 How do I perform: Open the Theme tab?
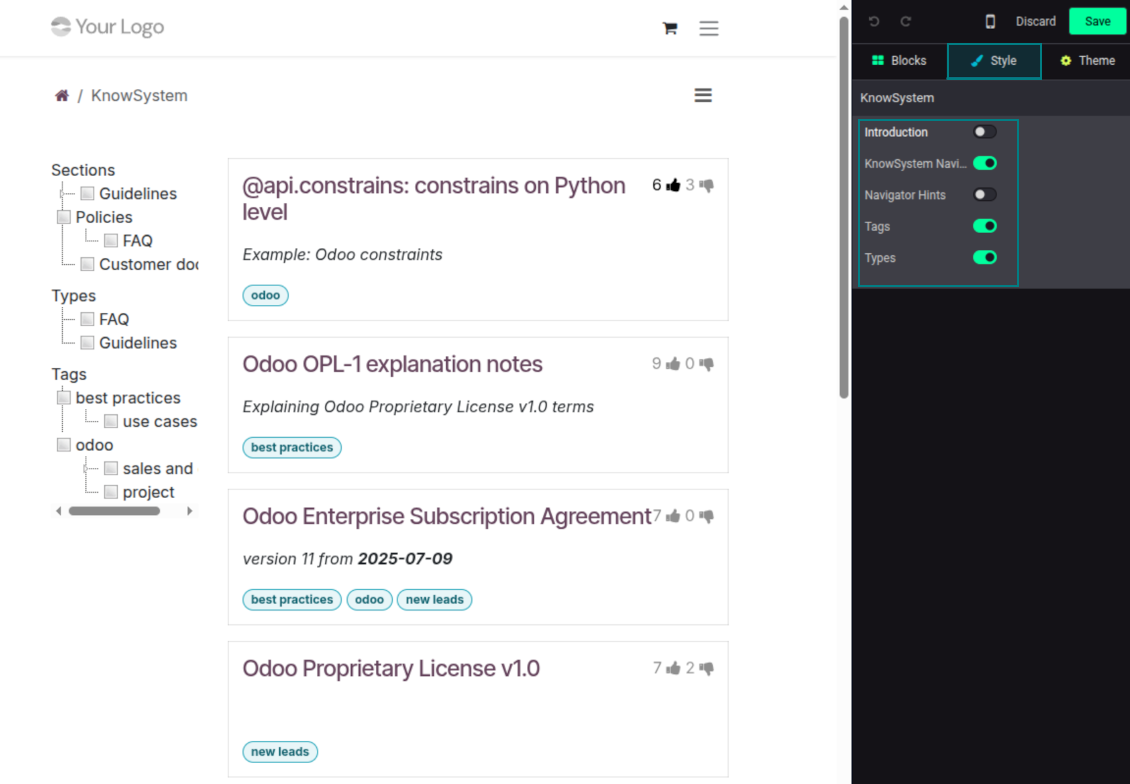click(1087, 61)
